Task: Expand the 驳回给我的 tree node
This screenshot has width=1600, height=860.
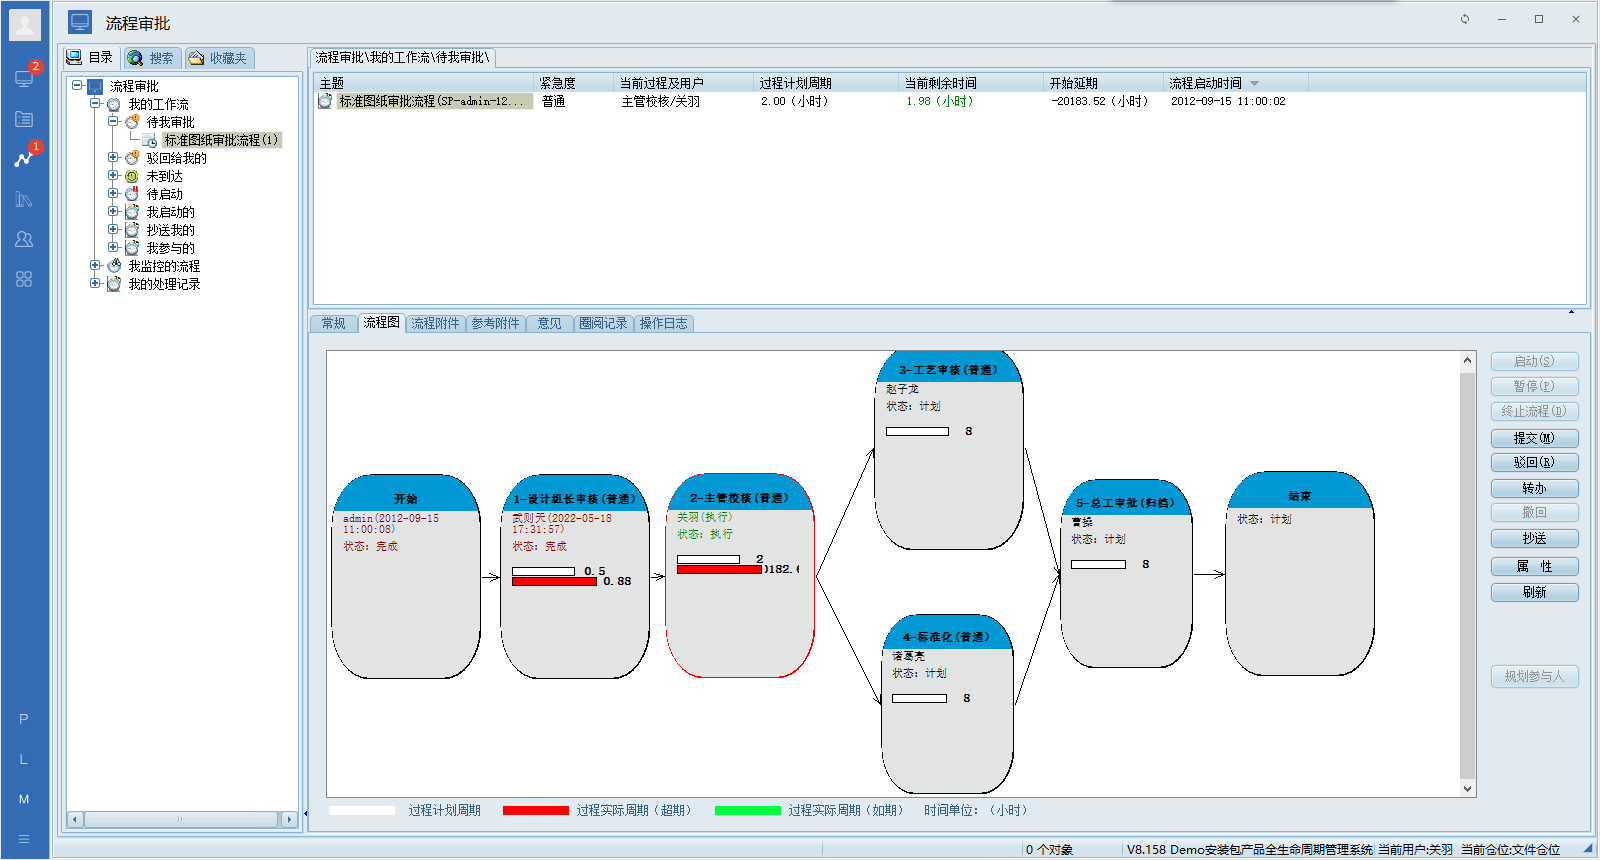Action: [x=113, y=157]
